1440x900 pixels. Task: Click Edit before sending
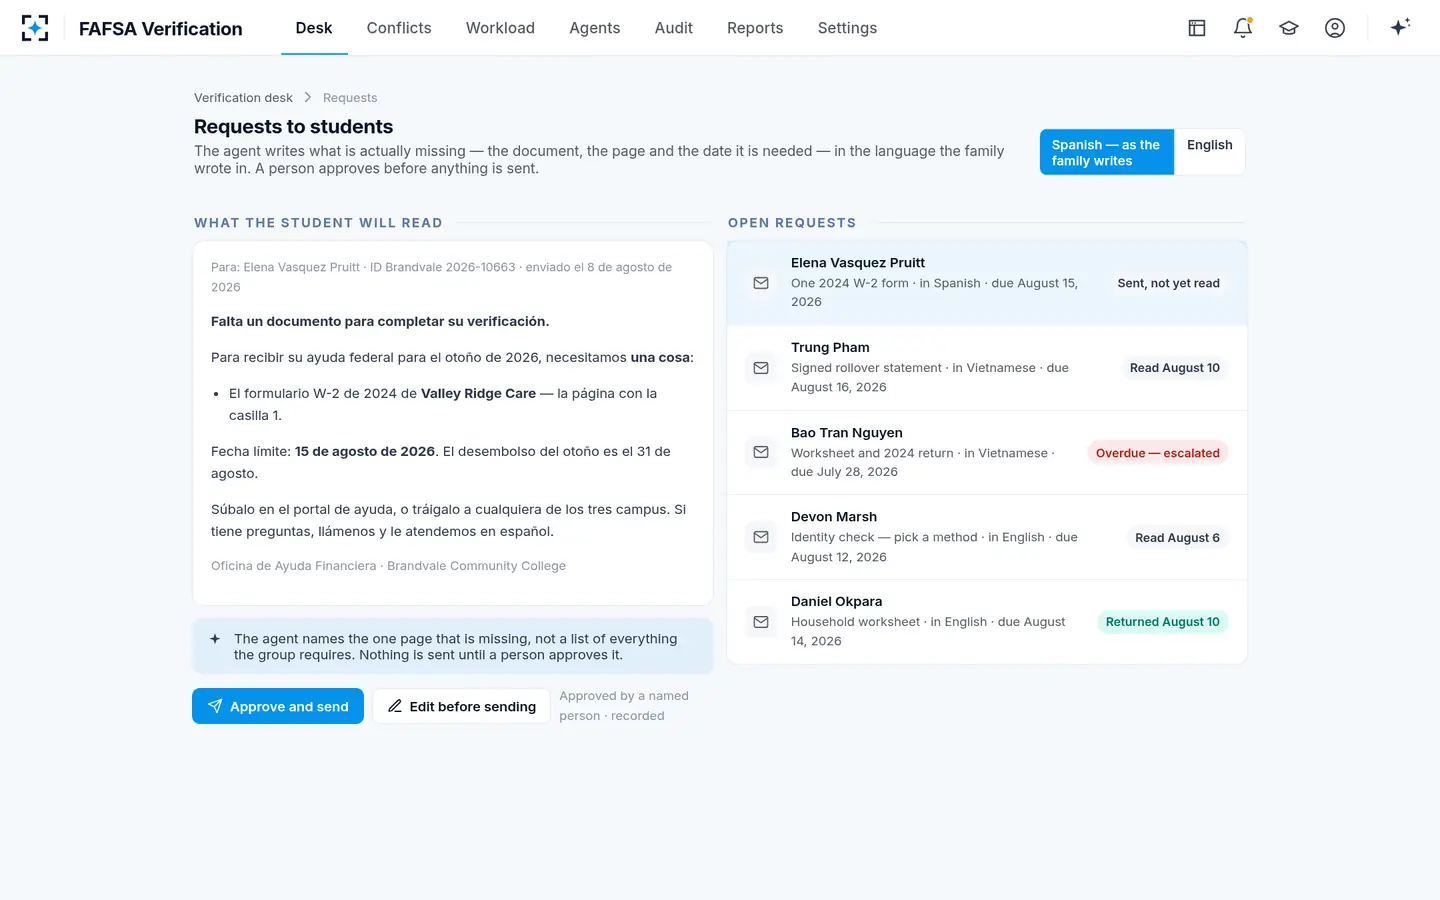tap(461, 706)
